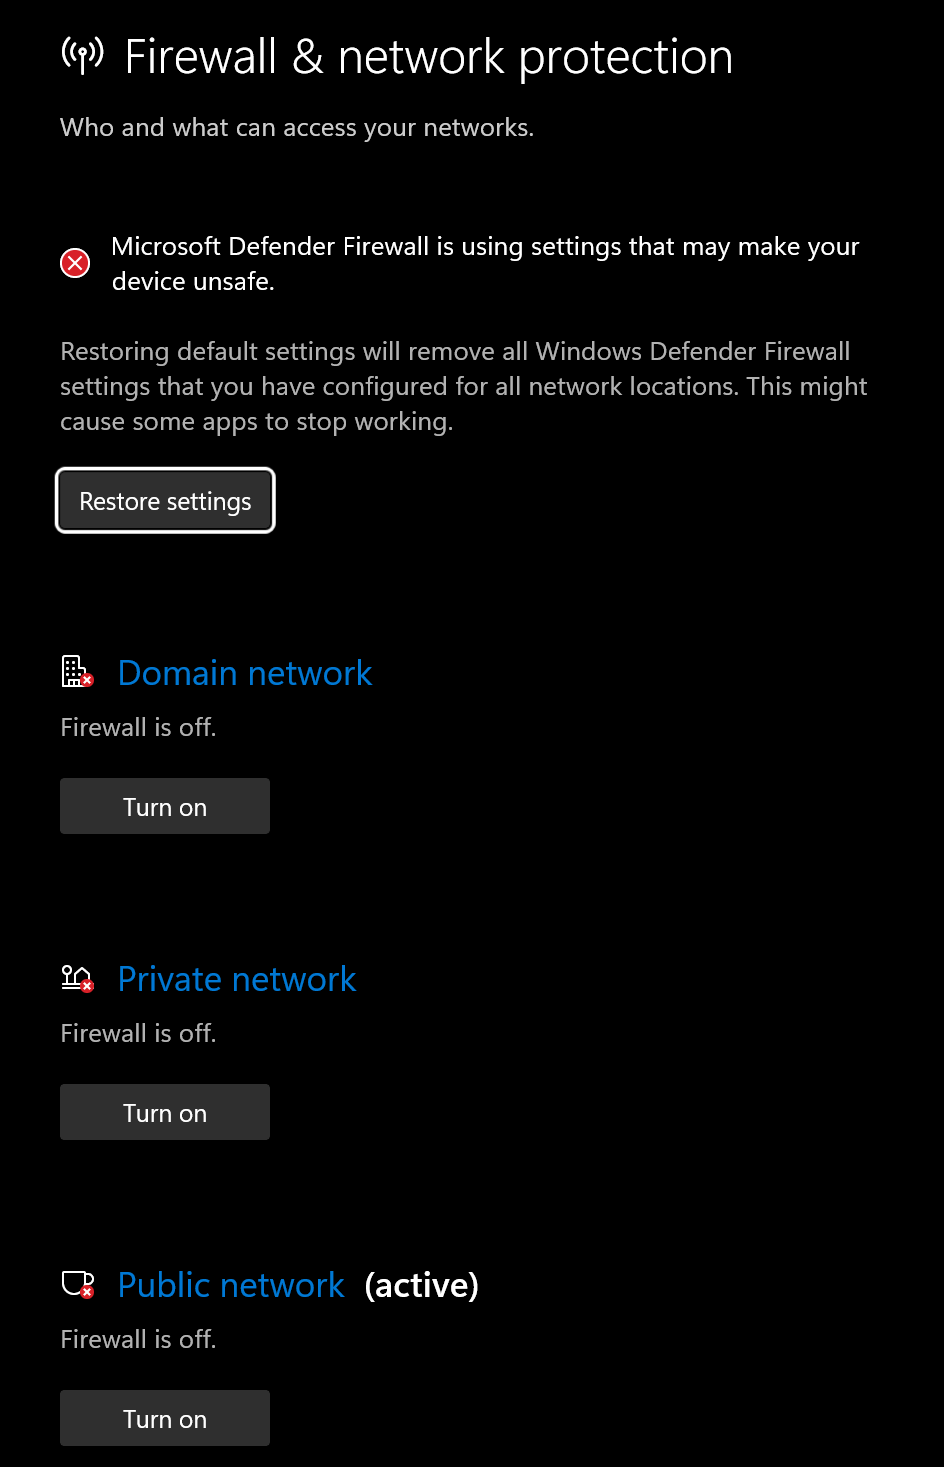Screen dimensions: 944x1467
Task: Restore default firewall settings
Action: [x=165, y=501]
